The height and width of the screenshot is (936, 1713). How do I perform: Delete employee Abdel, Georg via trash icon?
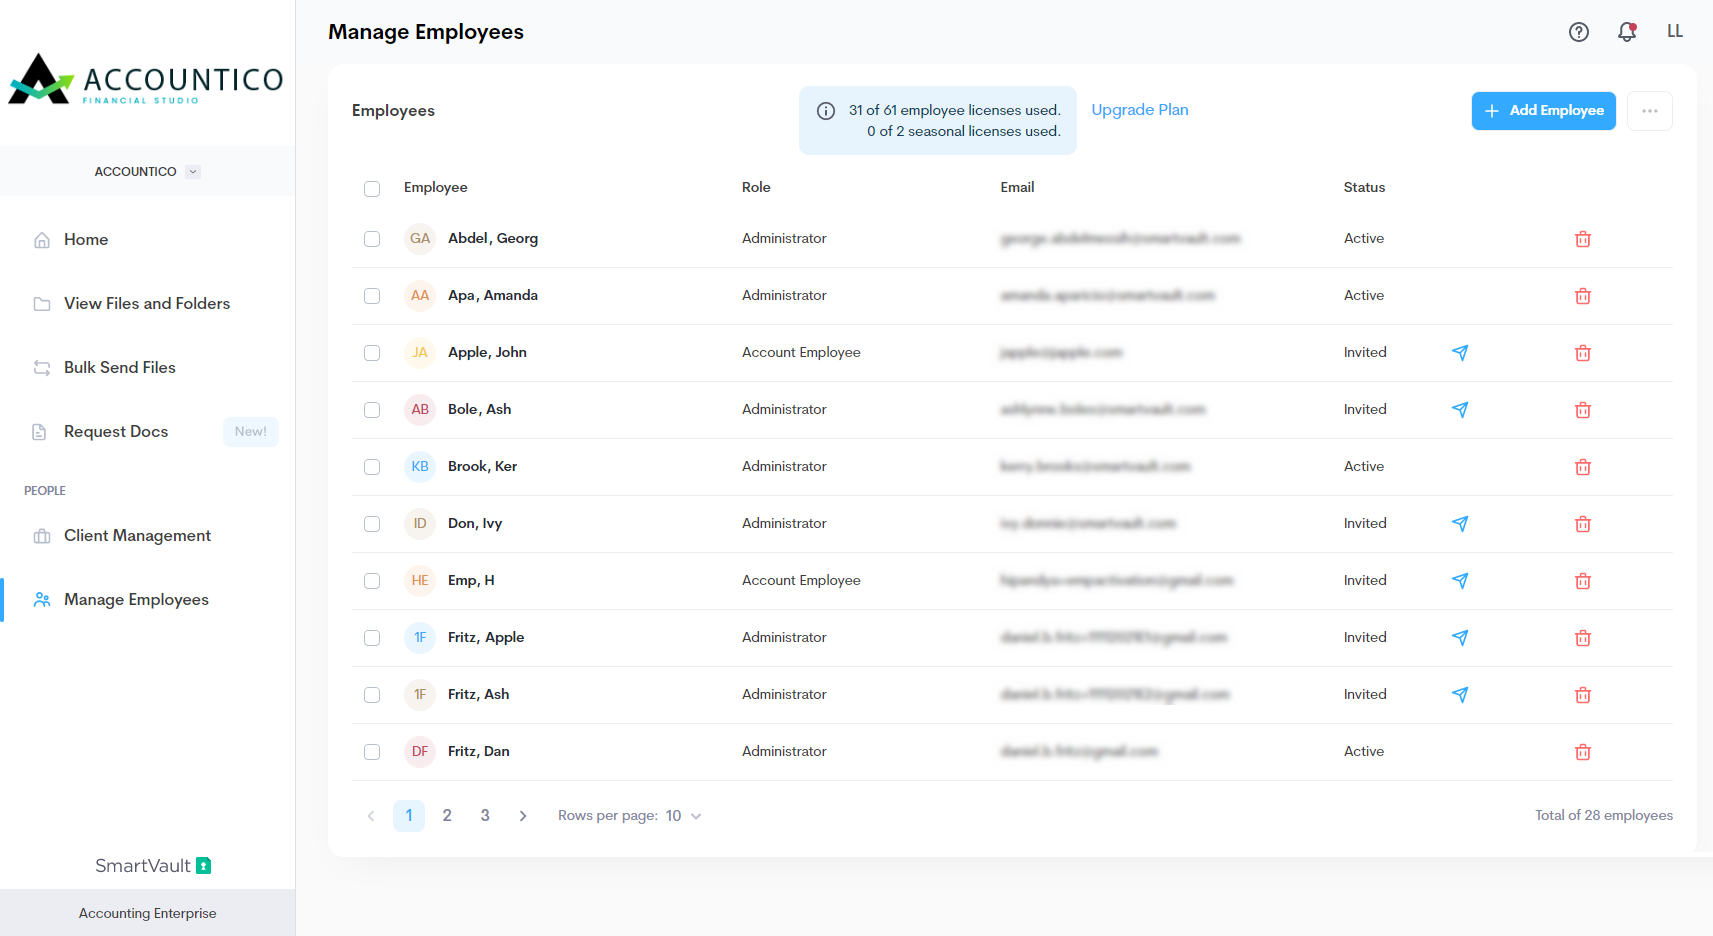(x=1582, y=239)
